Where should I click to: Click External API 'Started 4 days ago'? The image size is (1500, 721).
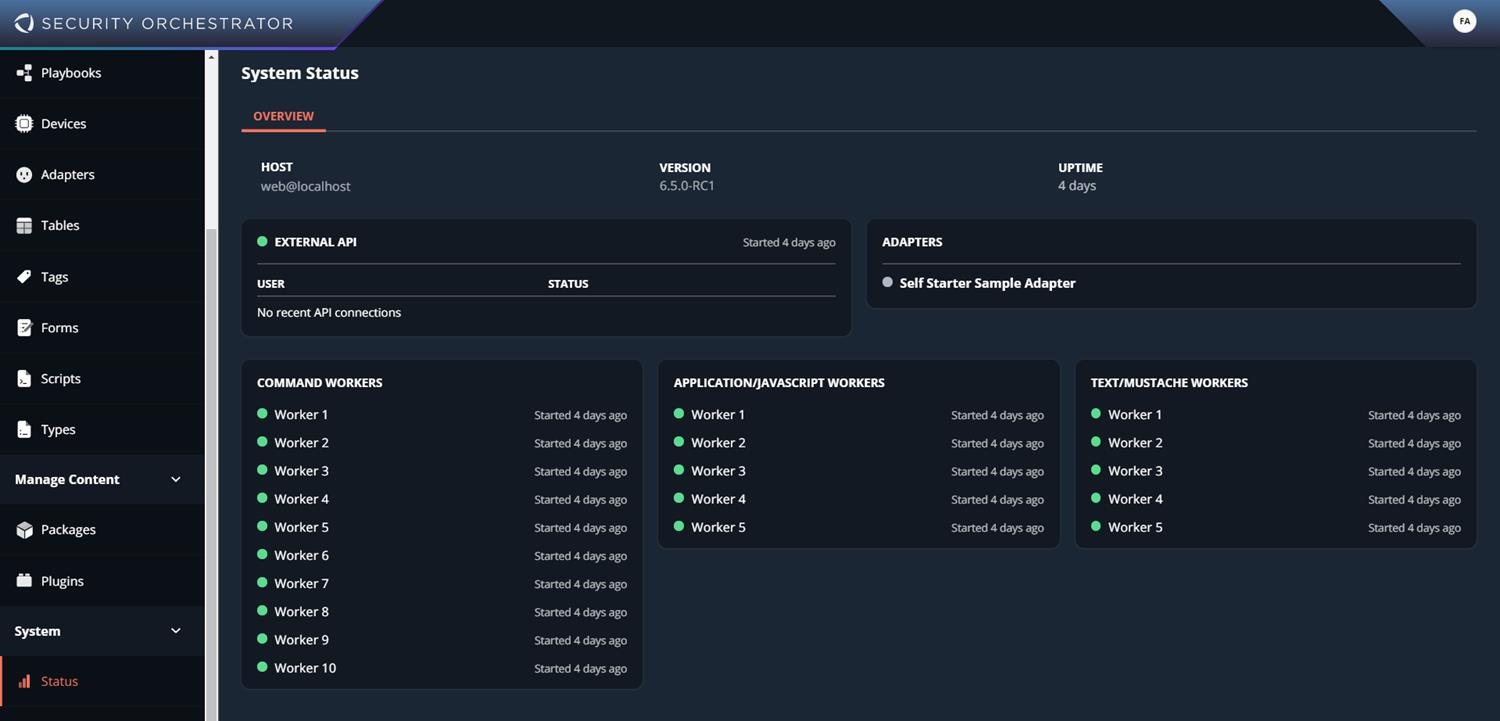coord(789,243)
